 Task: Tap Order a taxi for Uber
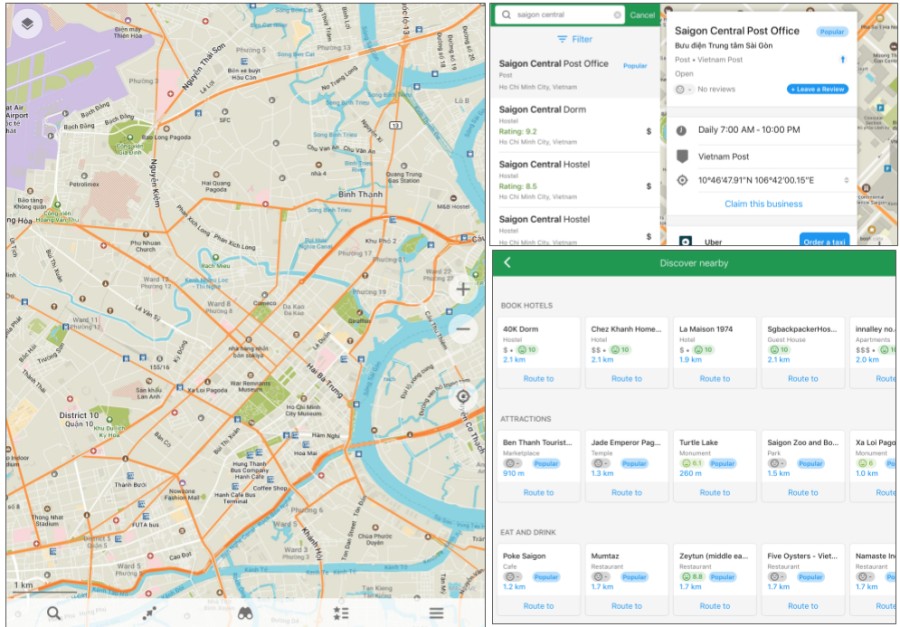[x=824, y=241]
